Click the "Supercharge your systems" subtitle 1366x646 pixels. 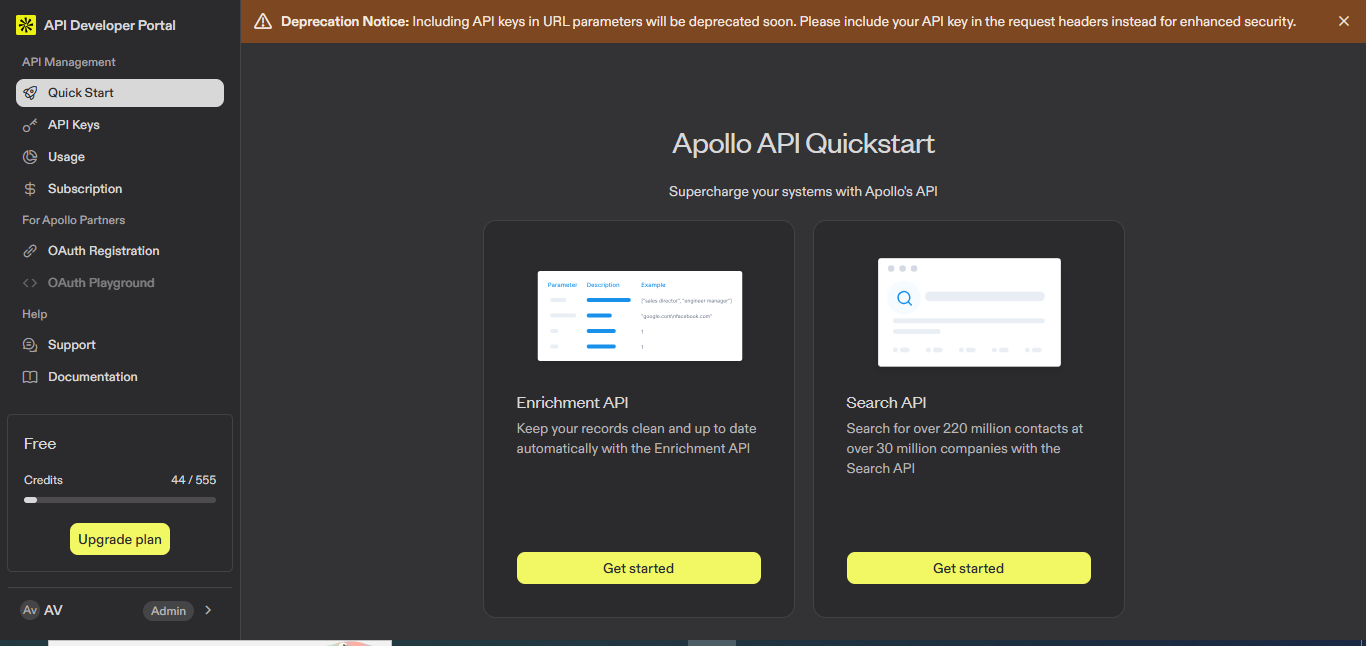tap(804, 191)
